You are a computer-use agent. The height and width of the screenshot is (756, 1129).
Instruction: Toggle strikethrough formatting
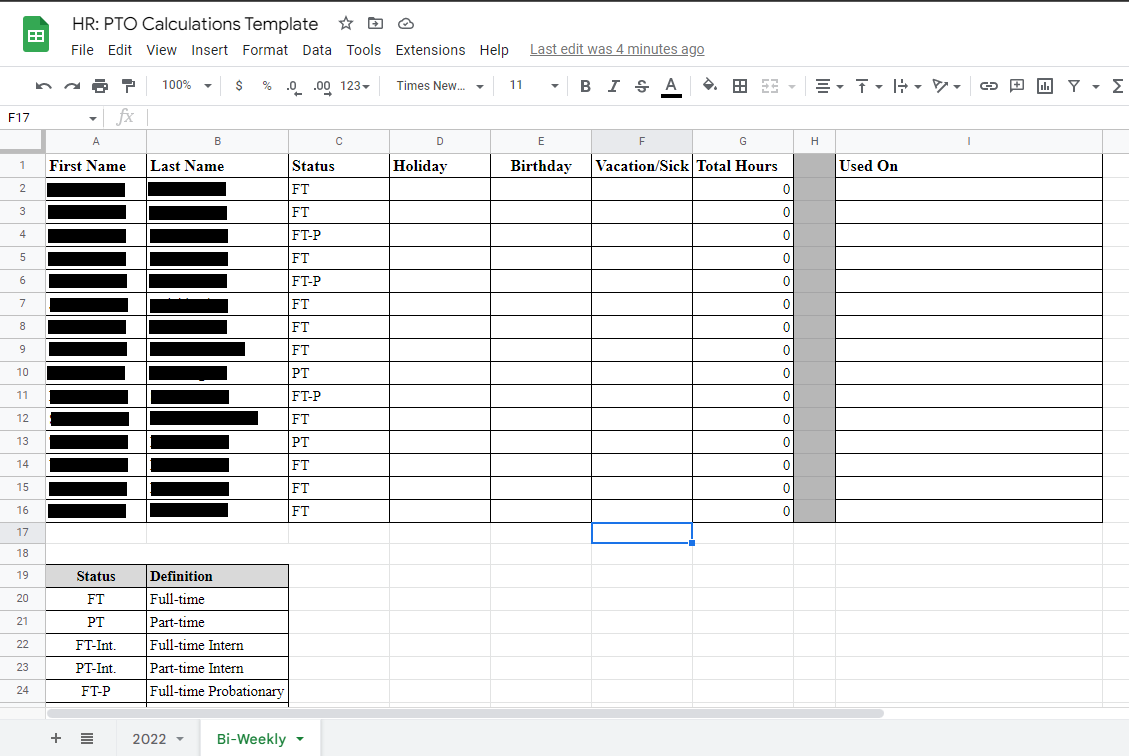coord(641,86)
